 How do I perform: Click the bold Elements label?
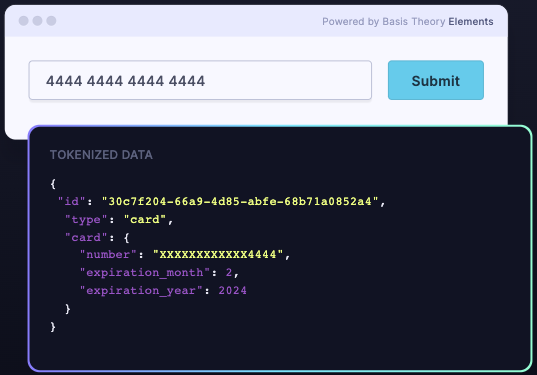tap(471, 22)
